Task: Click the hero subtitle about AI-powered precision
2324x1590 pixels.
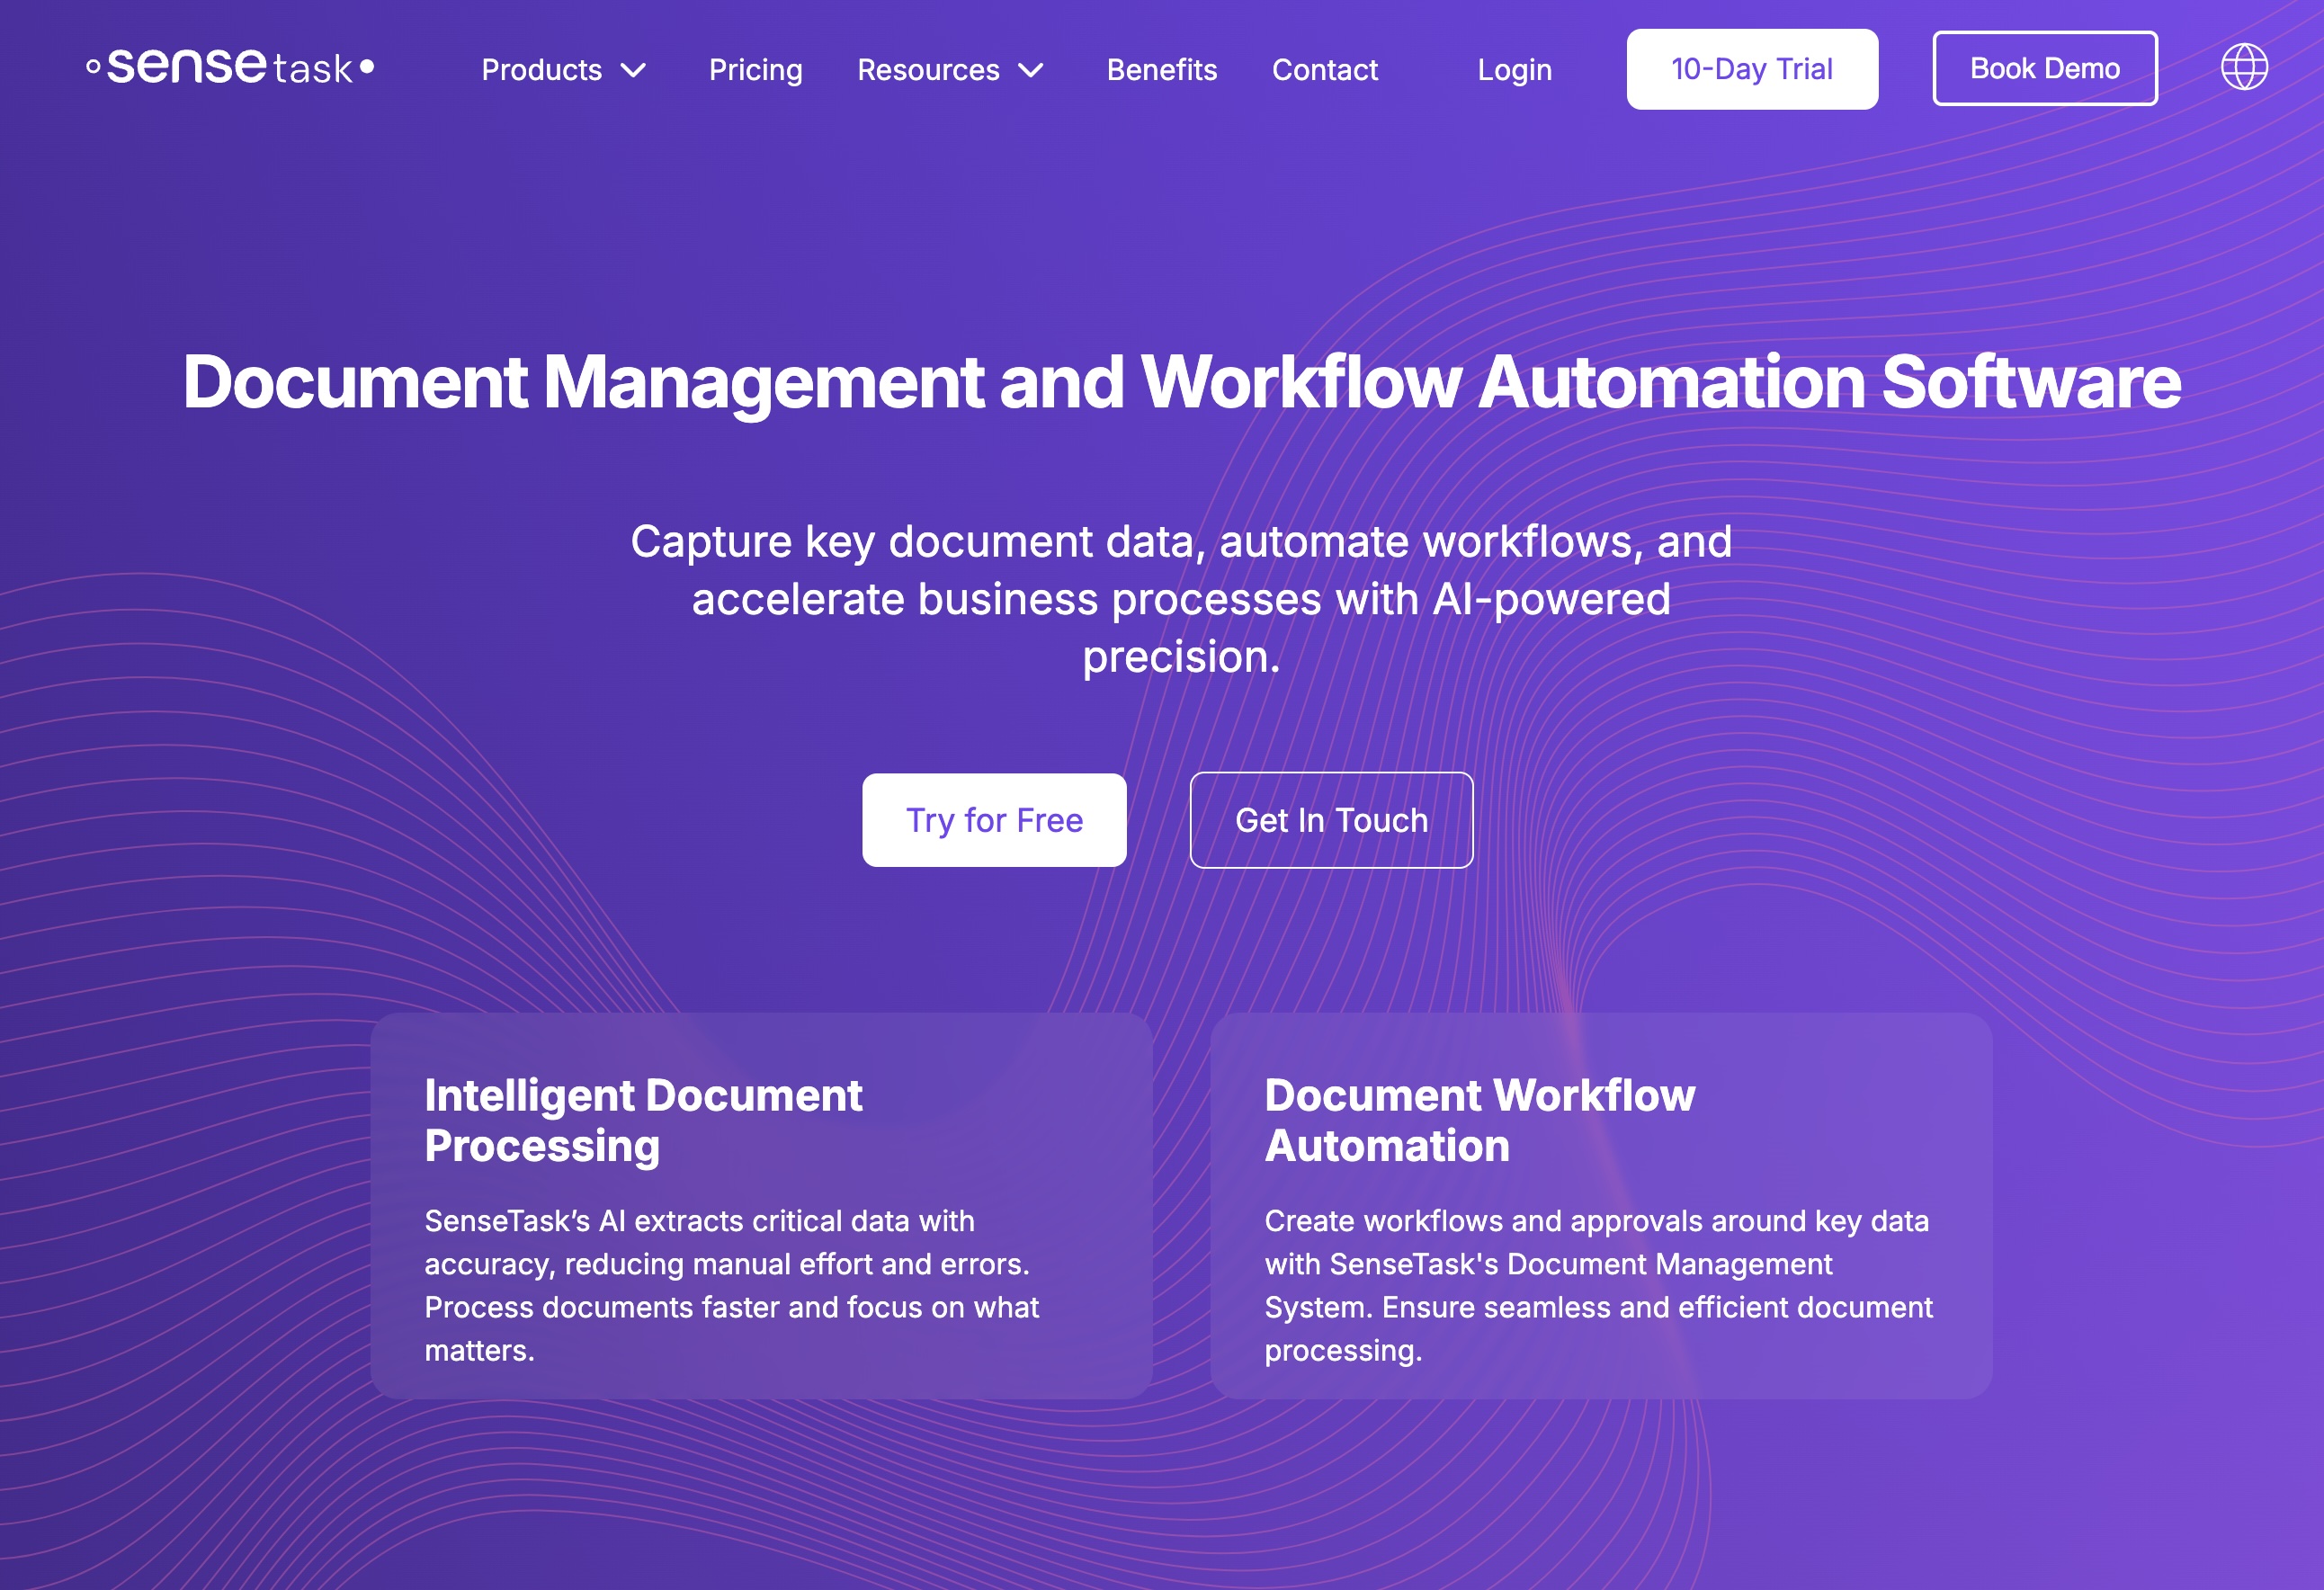Action: (x=1181, y=598)
